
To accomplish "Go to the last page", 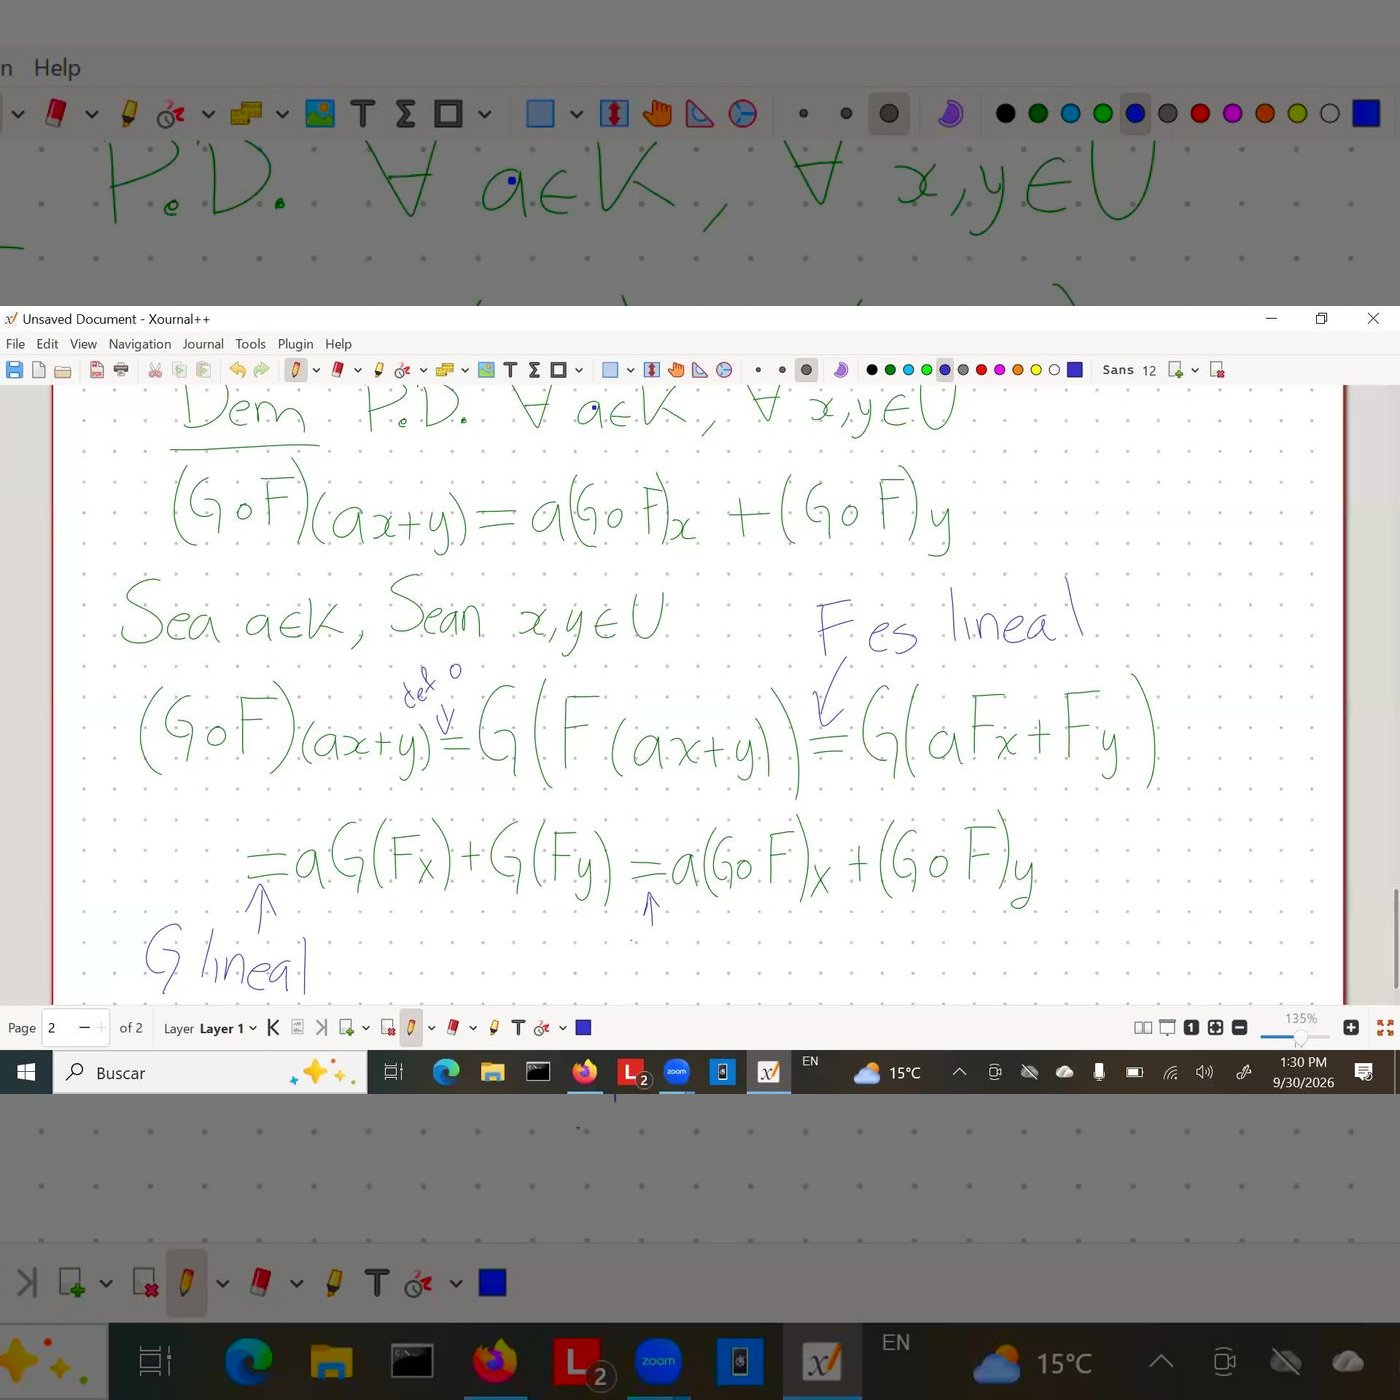I will pyautogui.click(x=321, y=1027).
